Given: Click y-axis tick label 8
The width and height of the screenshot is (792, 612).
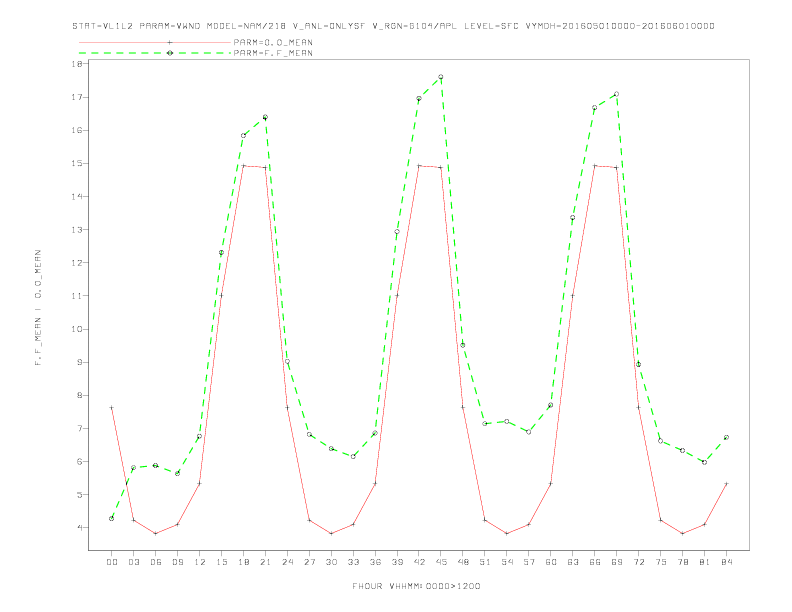Looking at the screenshot, I should click(x=79, y=395).
